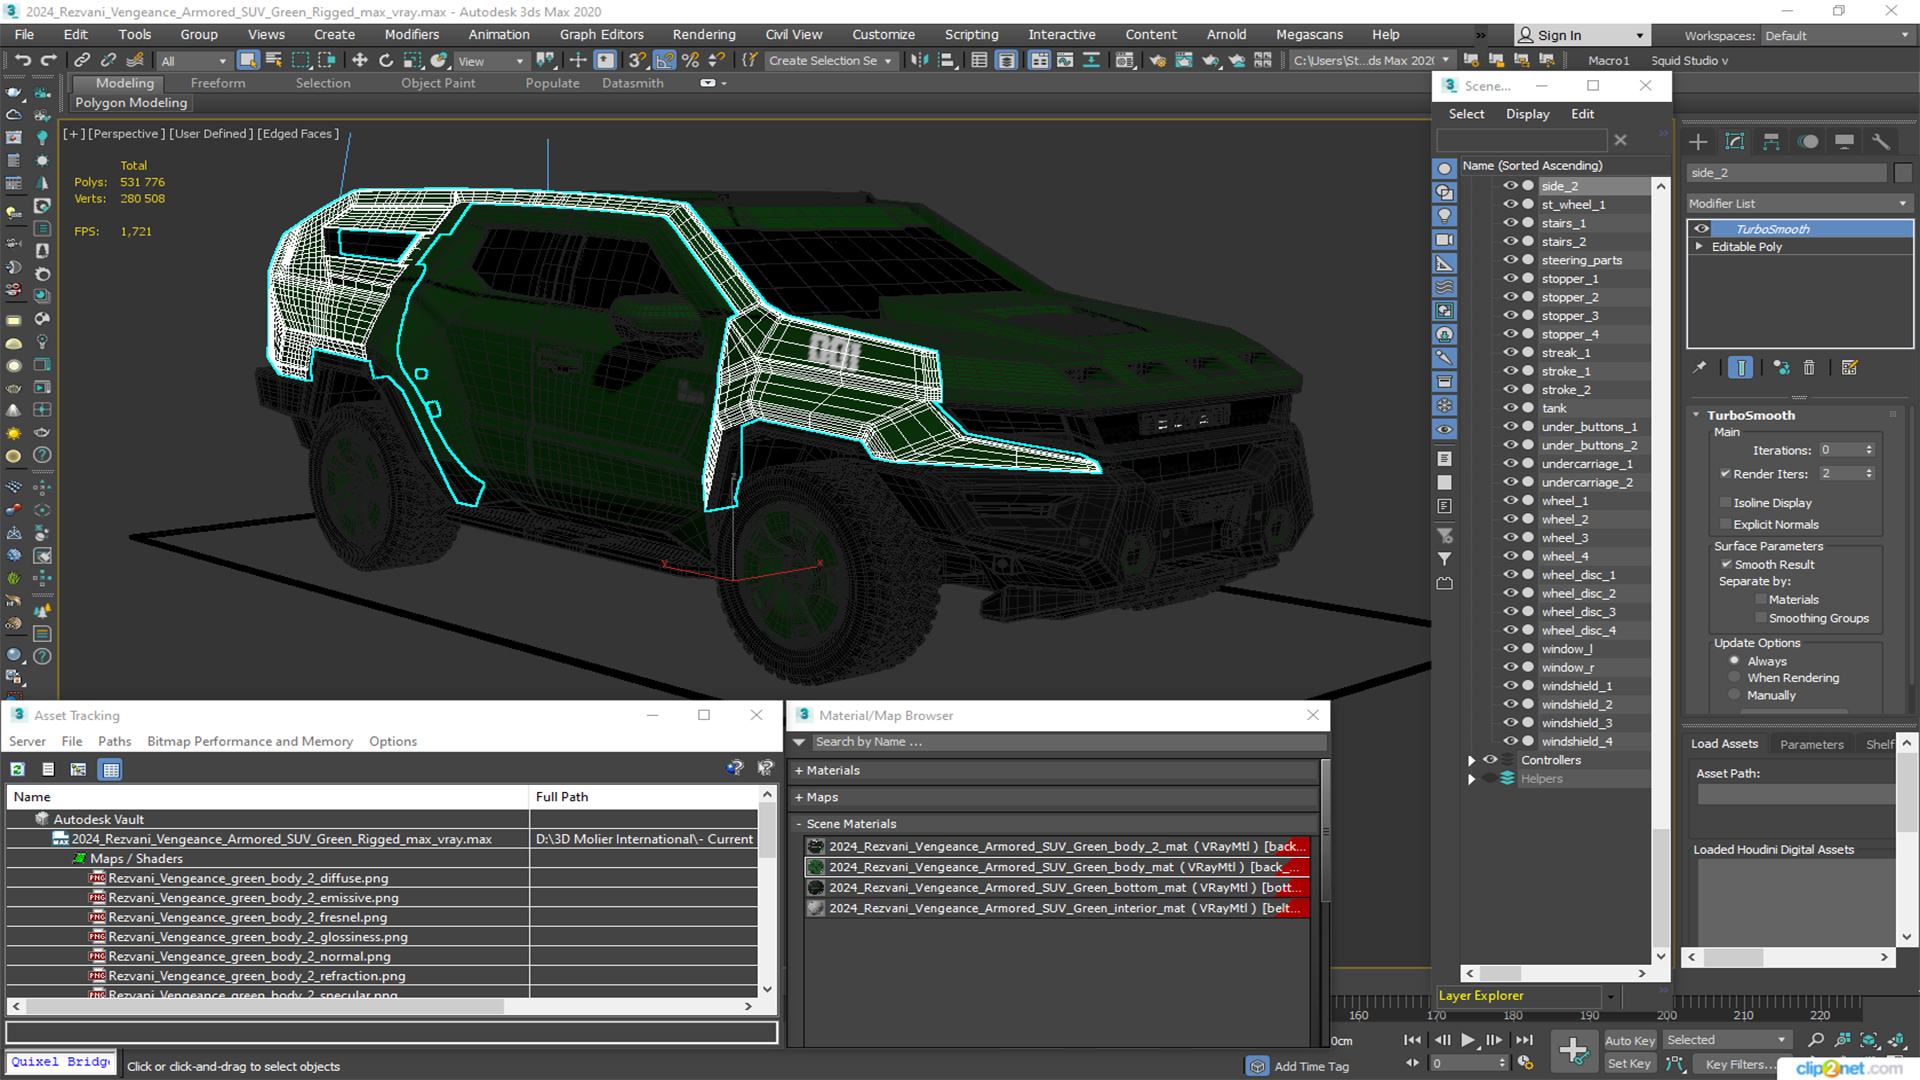Select the When Rendering update option
Viewport: 1920px width, 1080px height.
click(1734, 678)
